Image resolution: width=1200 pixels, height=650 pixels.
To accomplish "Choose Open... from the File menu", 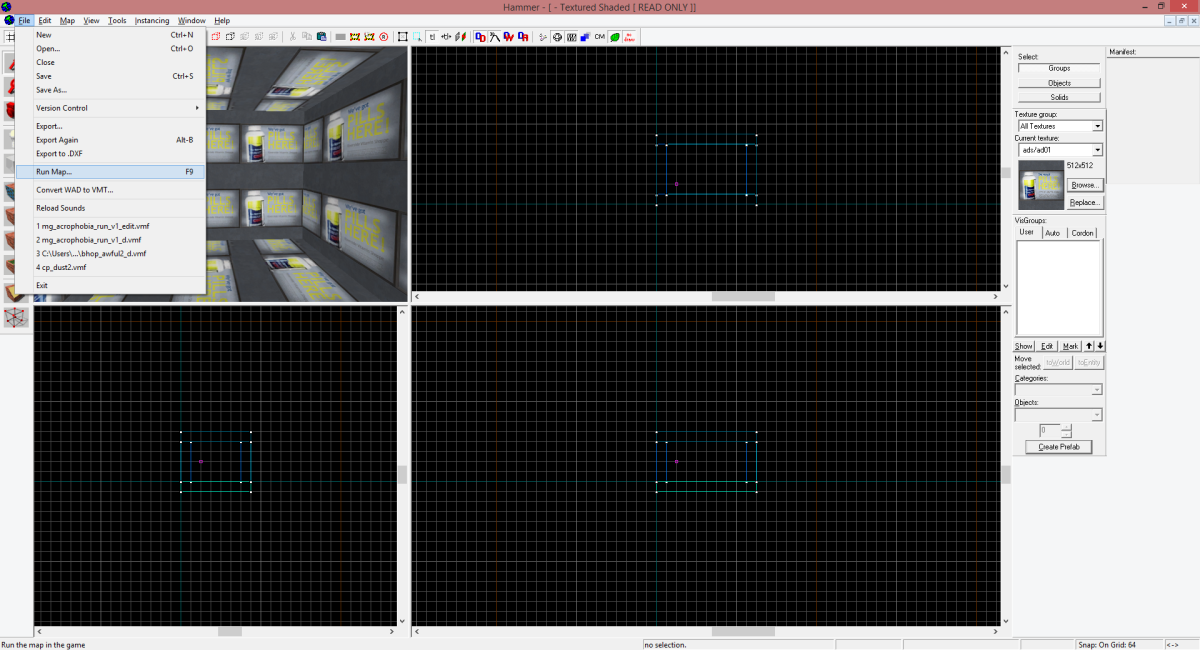I will [111, 48].
